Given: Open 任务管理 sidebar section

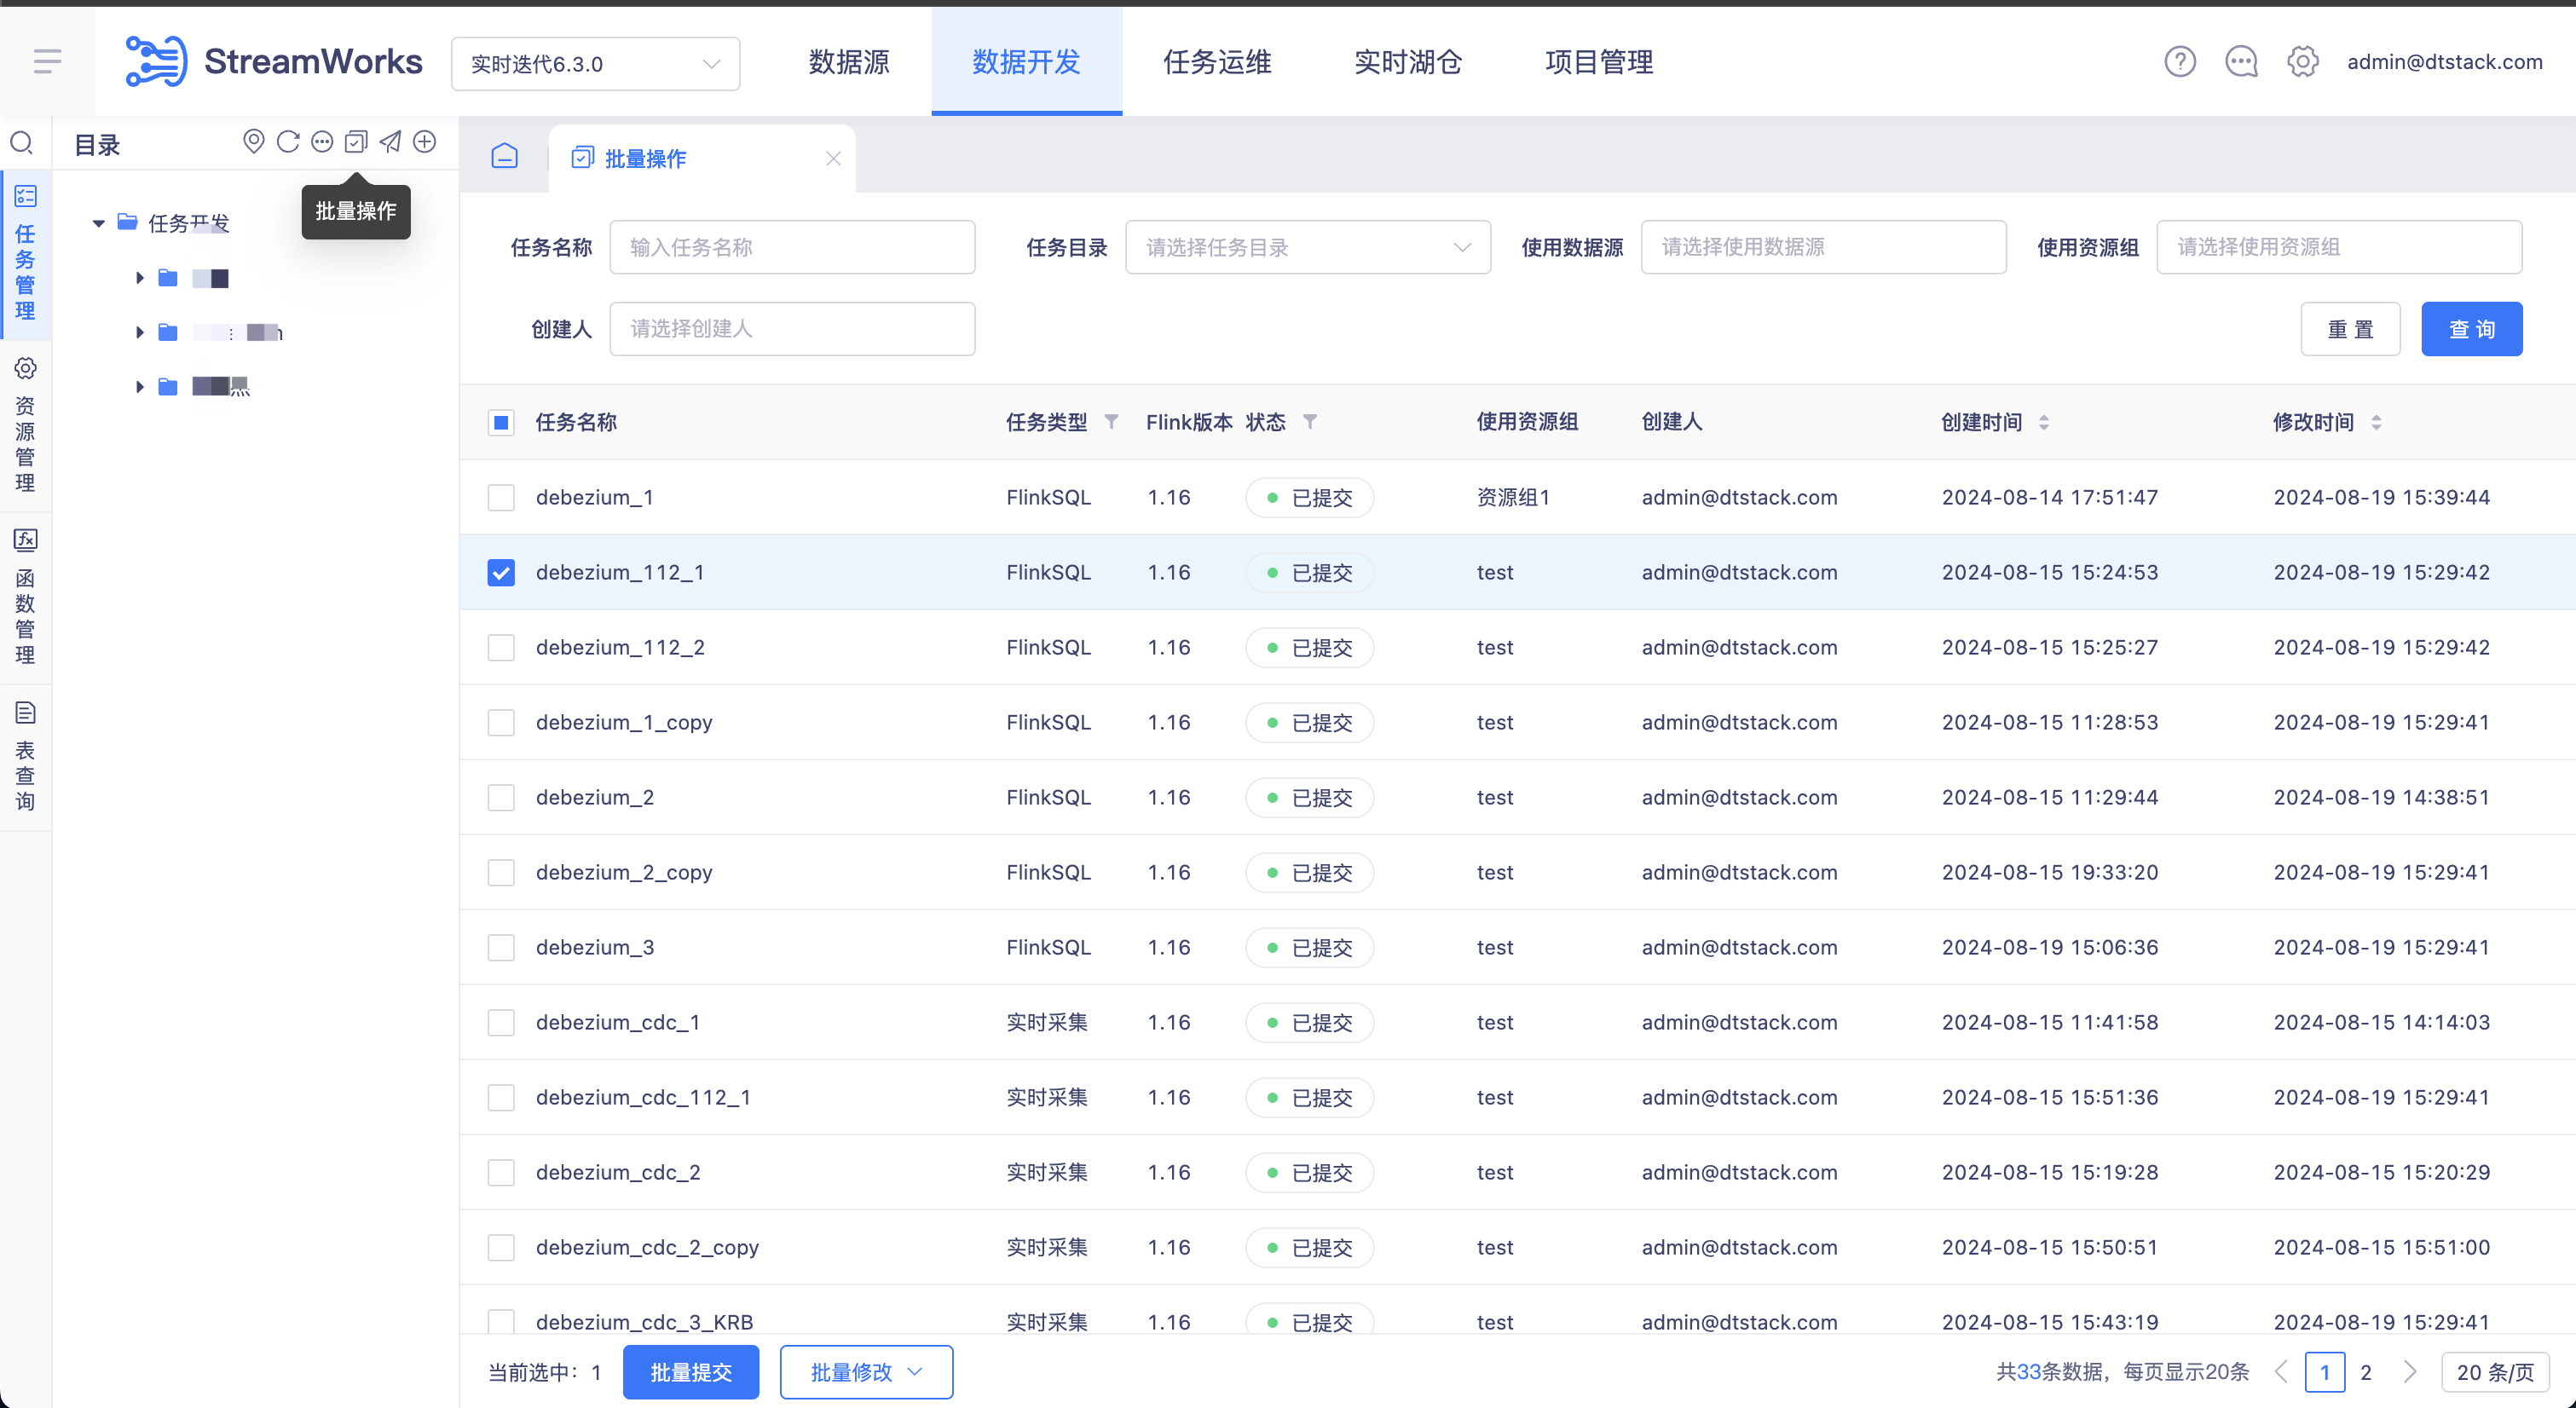Looking at the screenshot, I should click(x=25, y=253).
